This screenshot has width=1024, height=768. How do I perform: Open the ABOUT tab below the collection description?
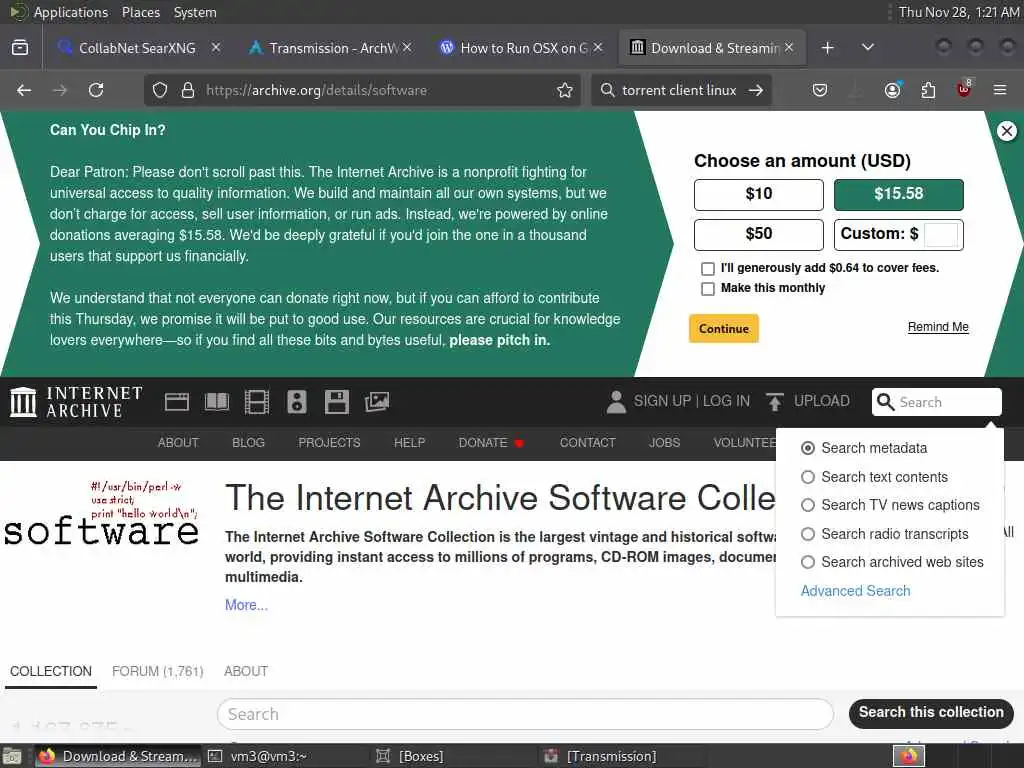click(x=246, y=671)
